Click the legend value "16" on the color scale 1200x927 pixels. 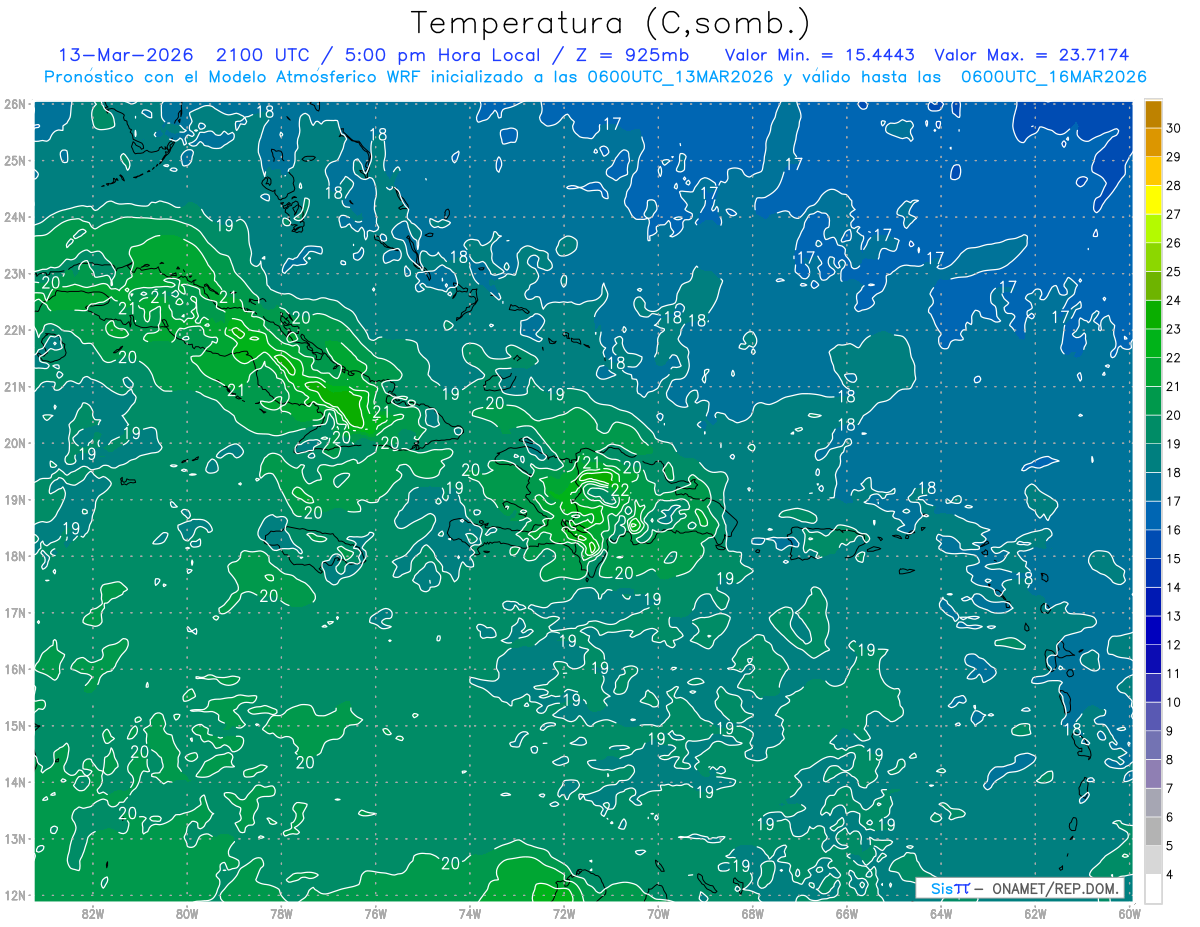tap(1174, 530)
